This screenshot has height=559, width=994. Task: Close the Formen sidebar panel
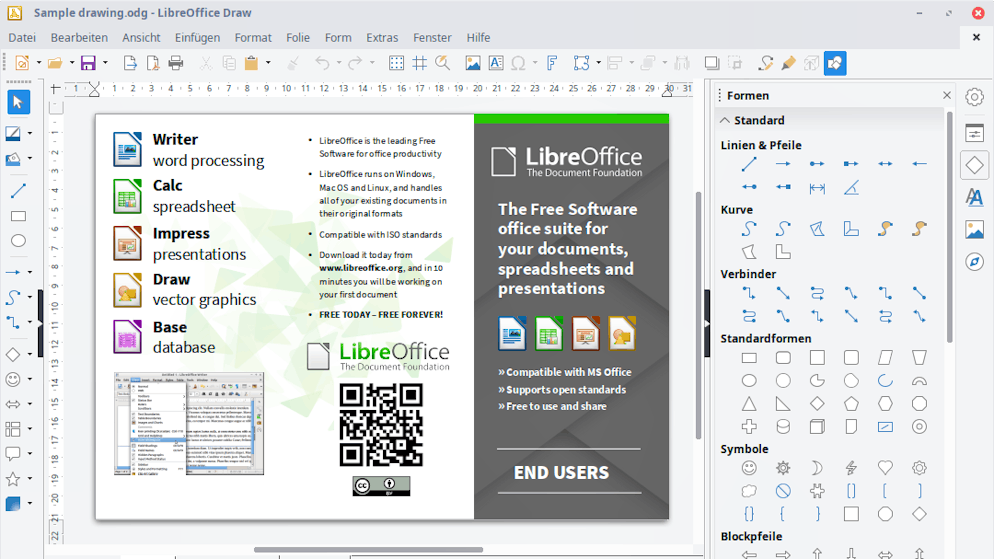coord(947,95)
